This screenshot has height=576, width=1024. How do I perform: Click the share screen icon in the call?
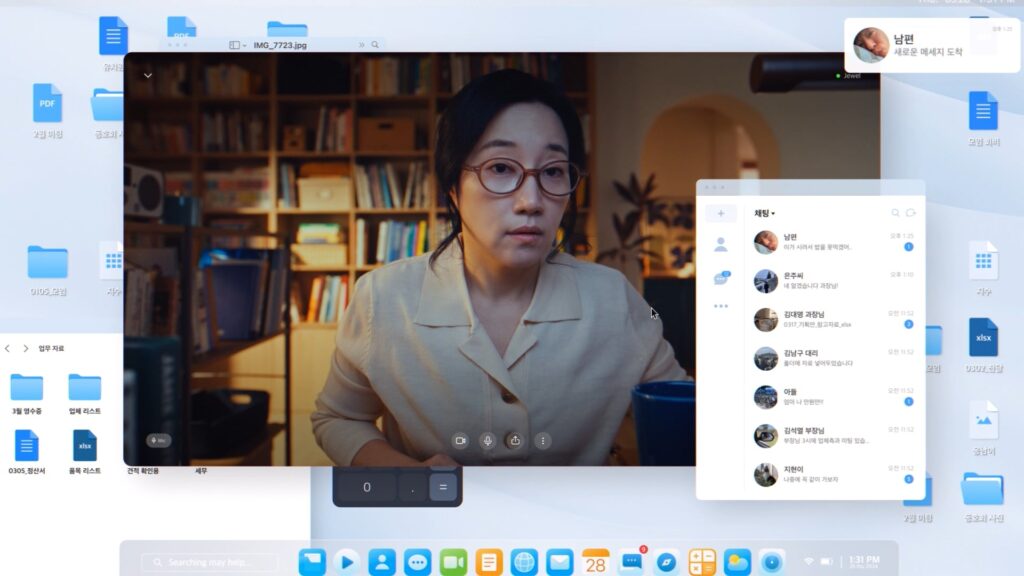coord(515,440)
